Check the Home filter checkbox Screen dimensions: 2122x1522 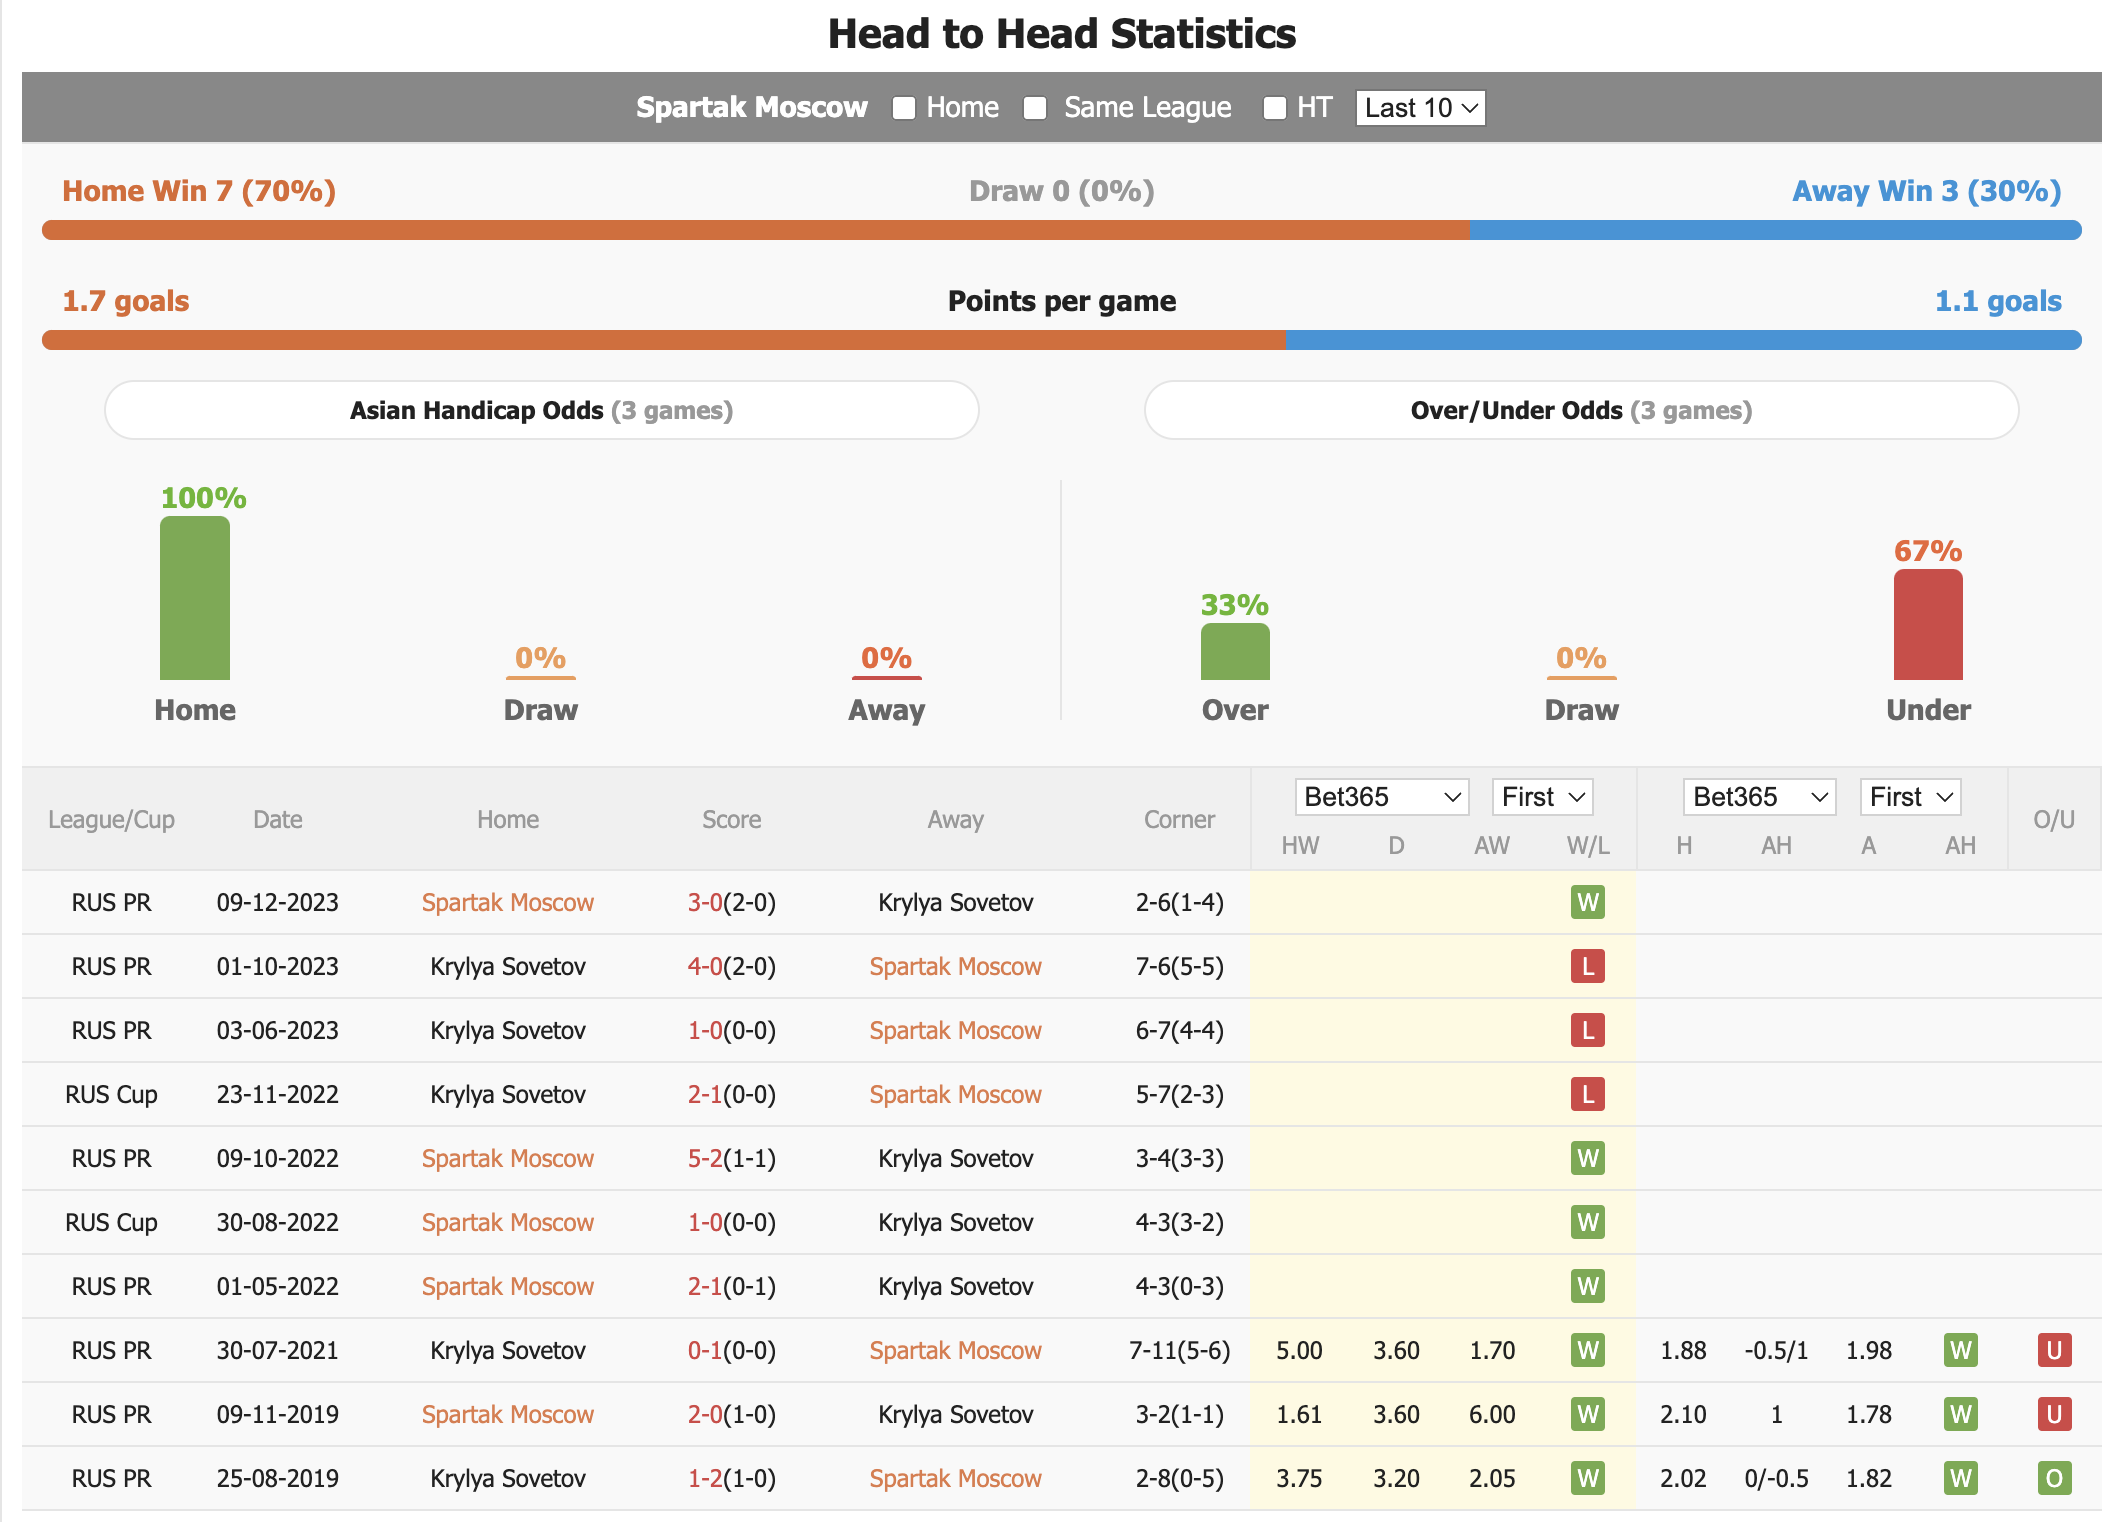pyautogui.click(x=904, y=108)
